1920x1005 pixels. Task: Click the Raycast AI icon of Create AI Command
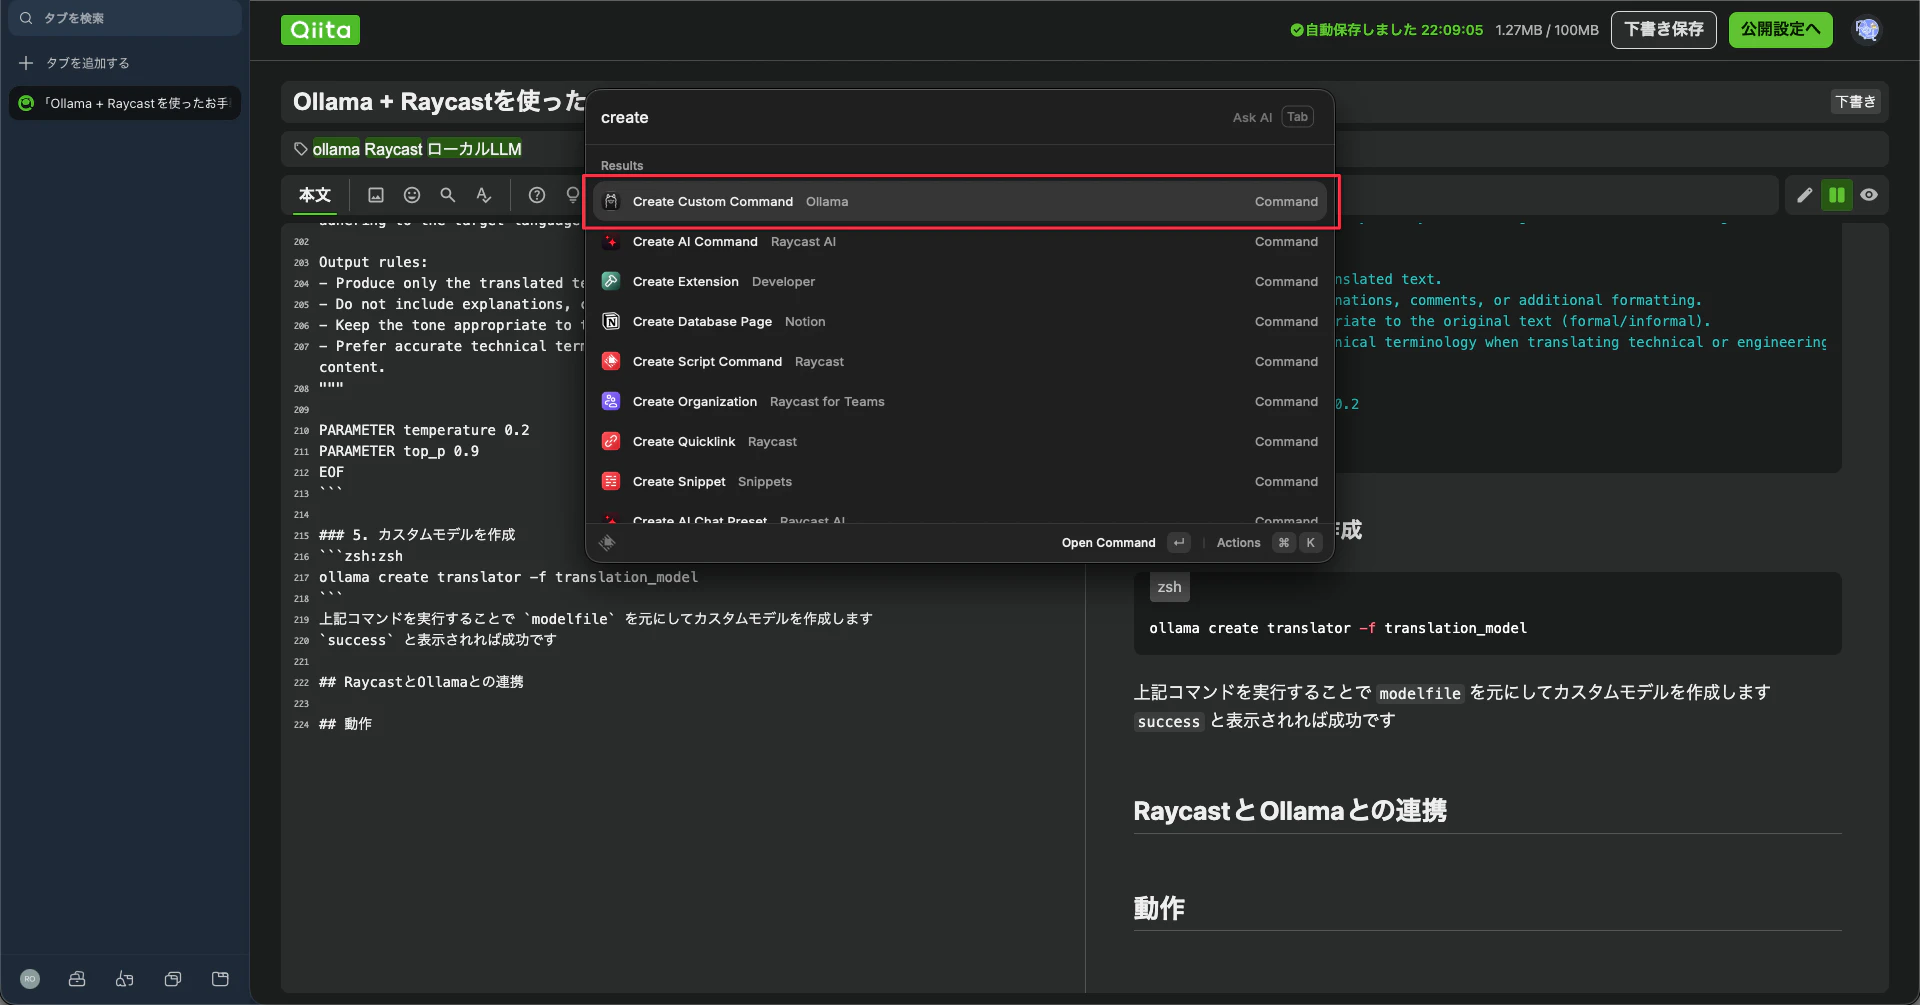click(x=611, y=241)
